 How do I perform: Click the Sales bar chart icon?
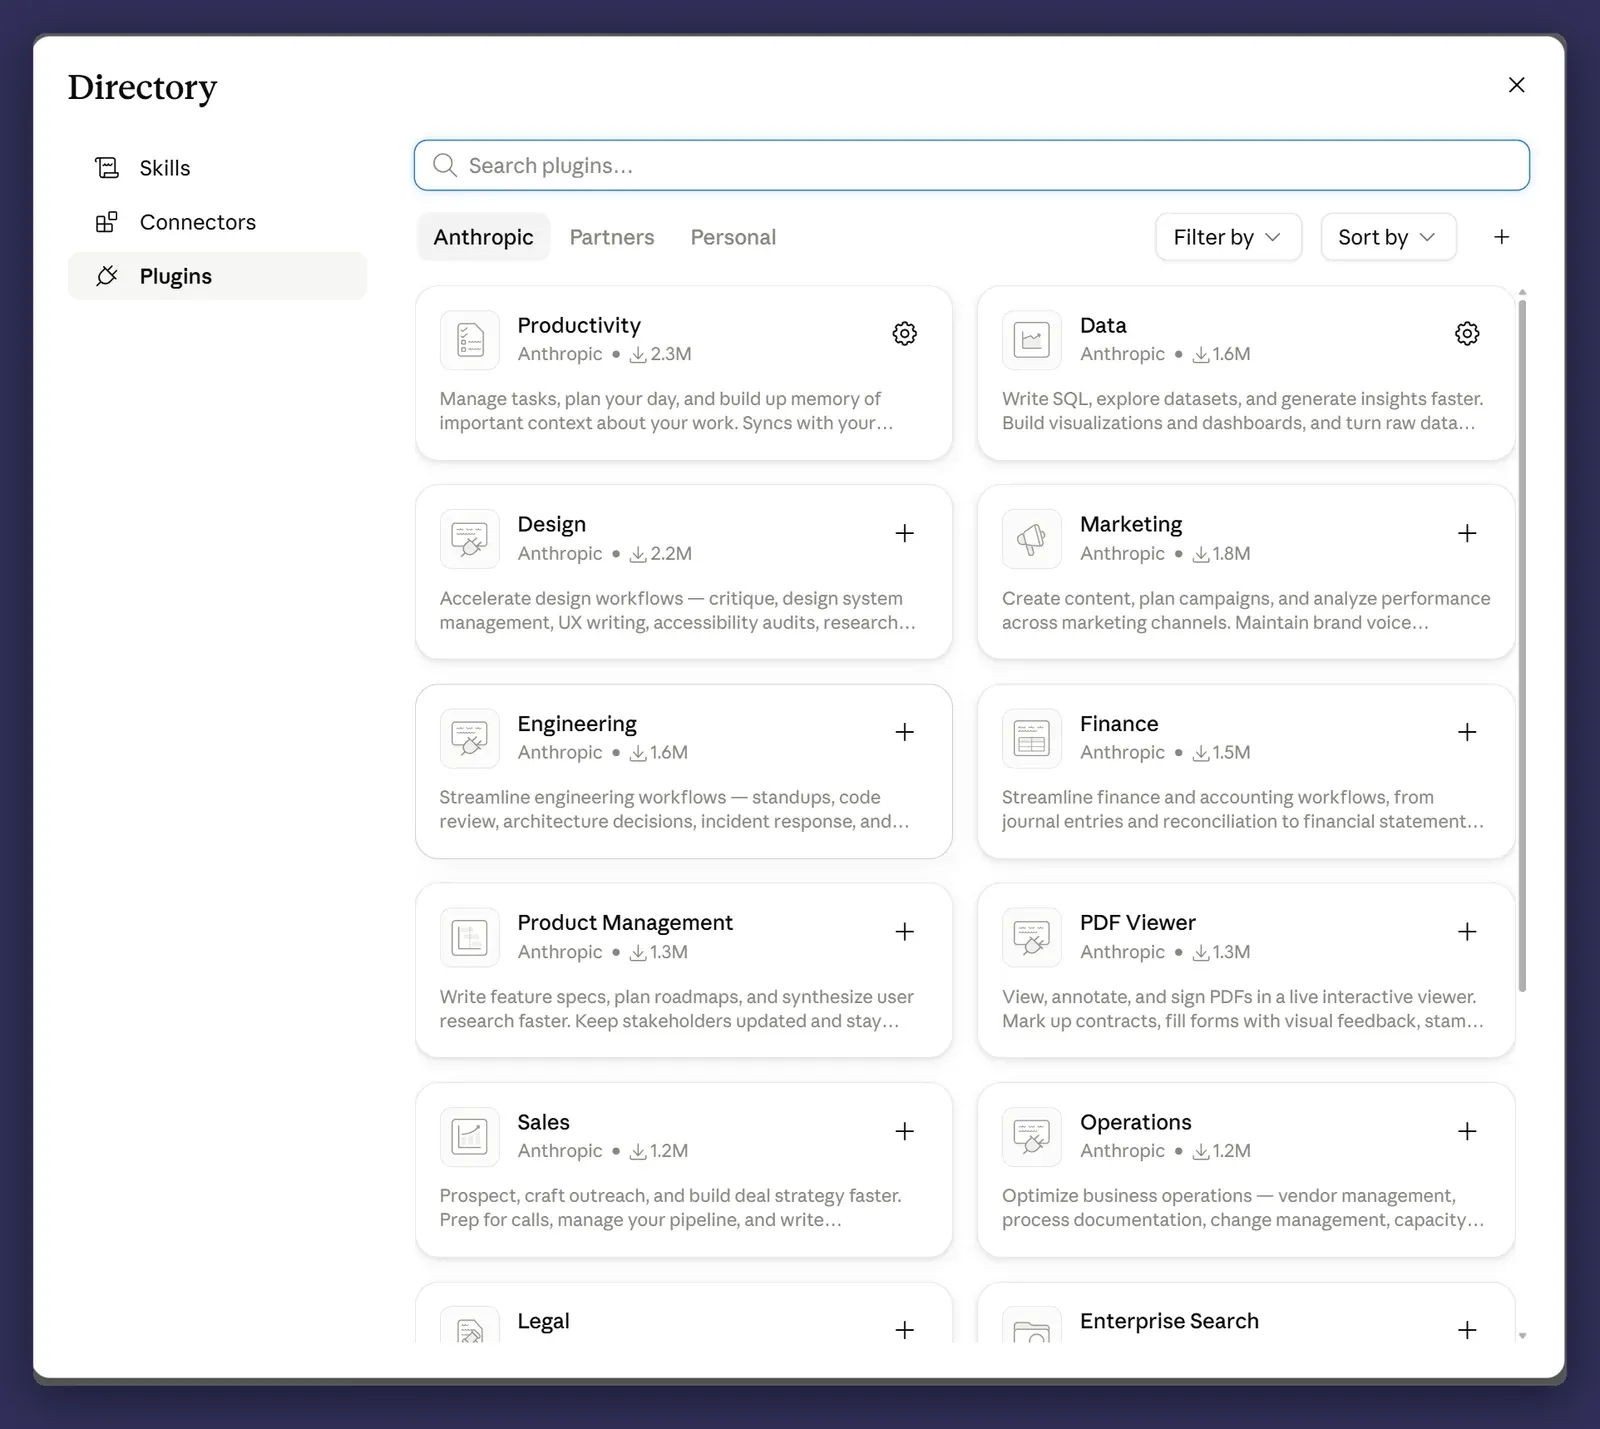tap(470, 1137)
